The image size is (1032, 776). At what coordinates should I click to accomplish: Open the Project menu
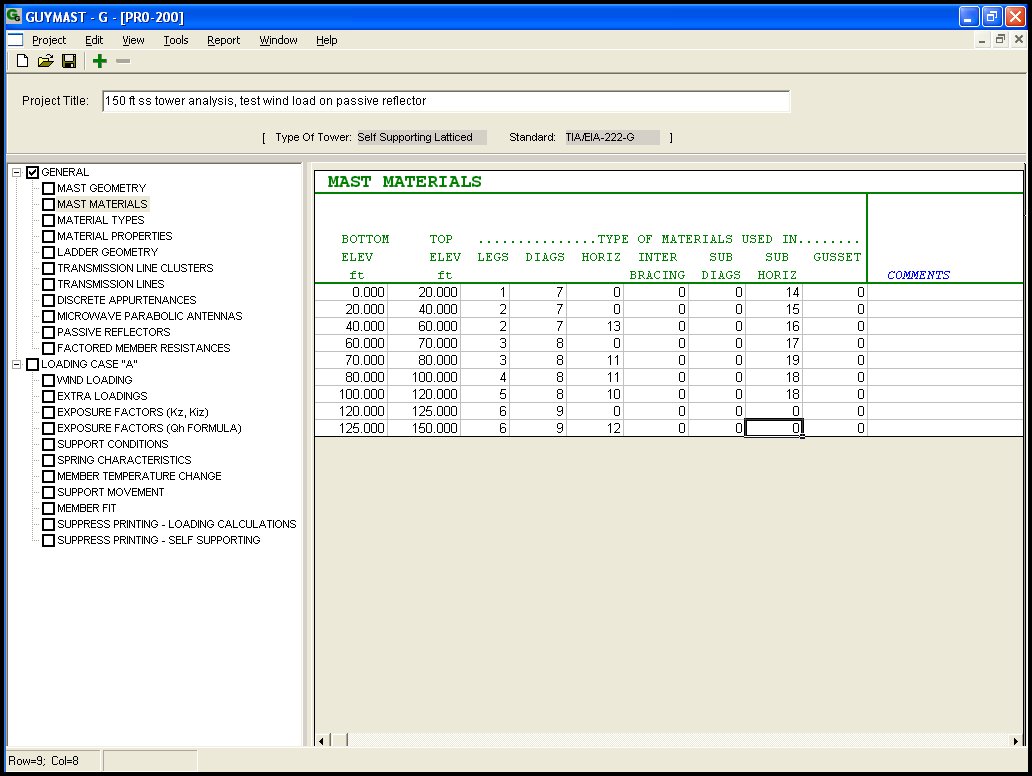pos(49,40)
